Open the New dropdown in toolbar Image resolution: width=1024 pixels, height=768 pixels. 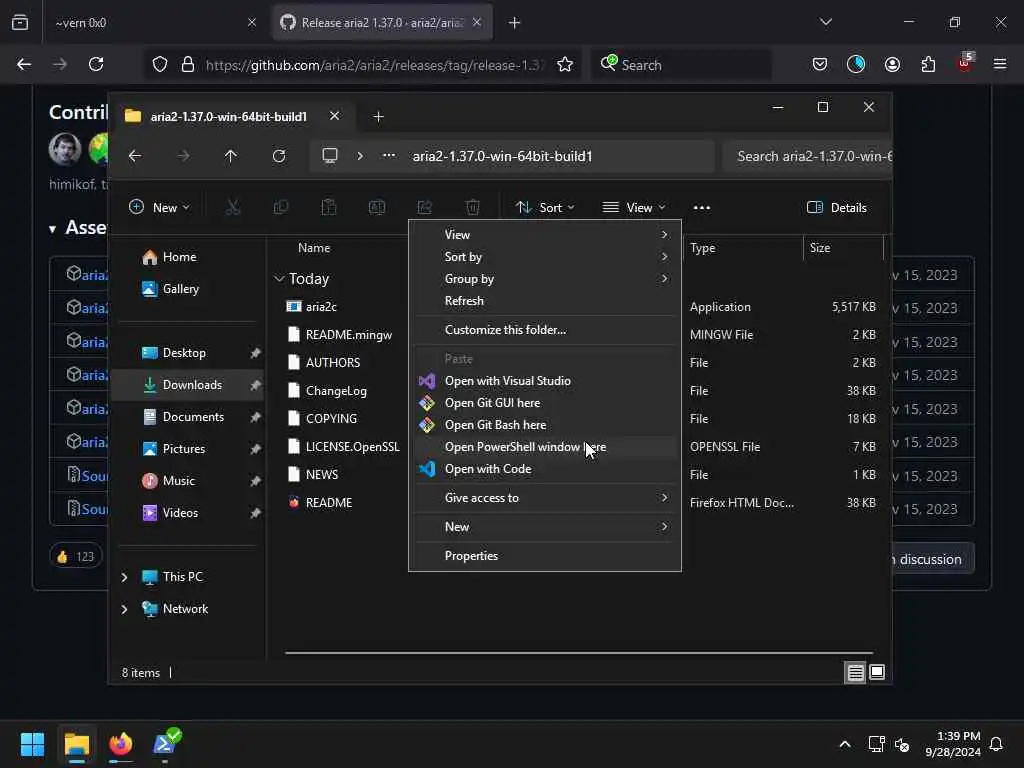[x=159, y=208]
